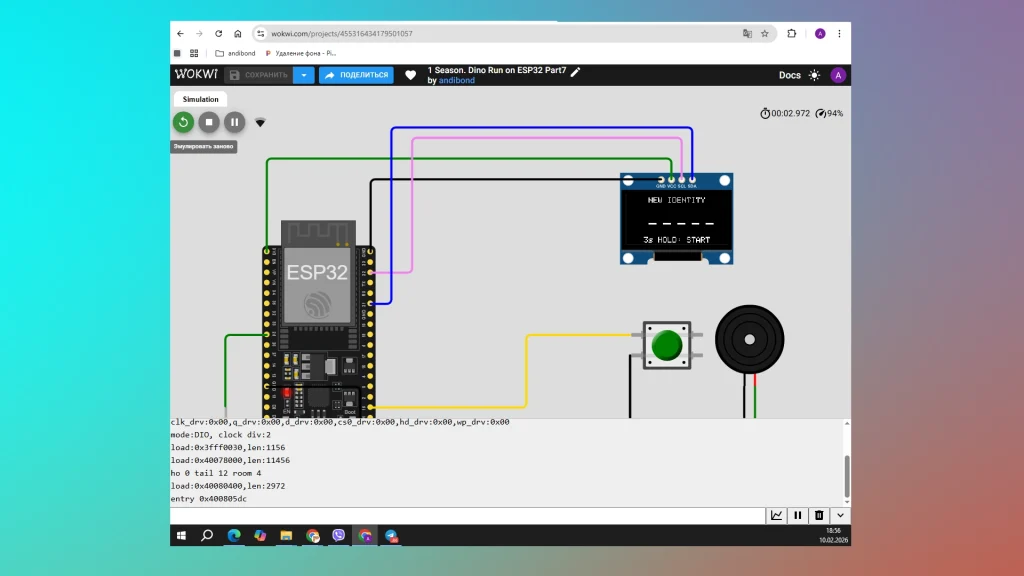1024x576 pixels.
Task: Open the apps grid in bookmarks bar
Action: tap(194, 53)
